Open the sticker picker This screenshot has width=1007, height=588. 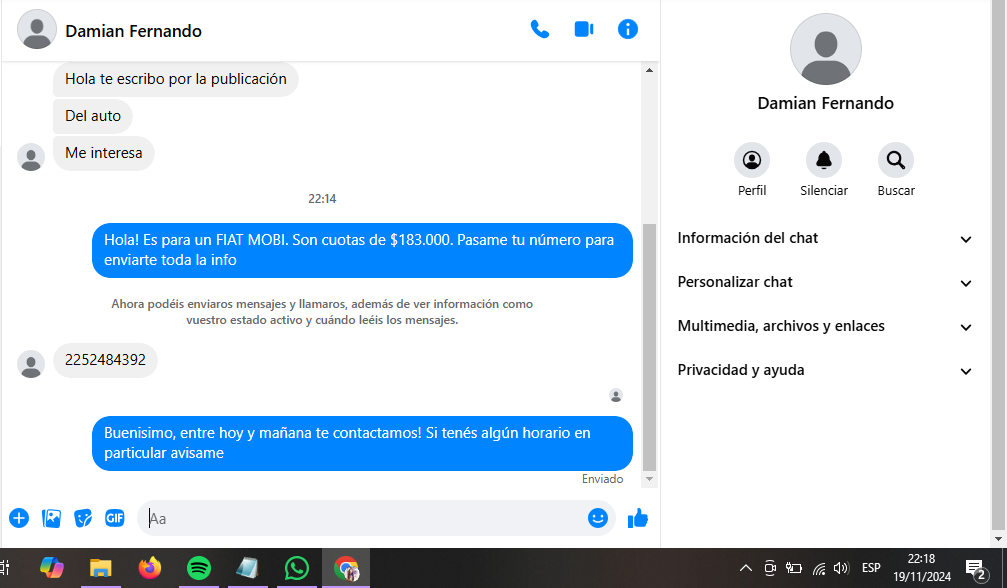[x=84, y=518]
